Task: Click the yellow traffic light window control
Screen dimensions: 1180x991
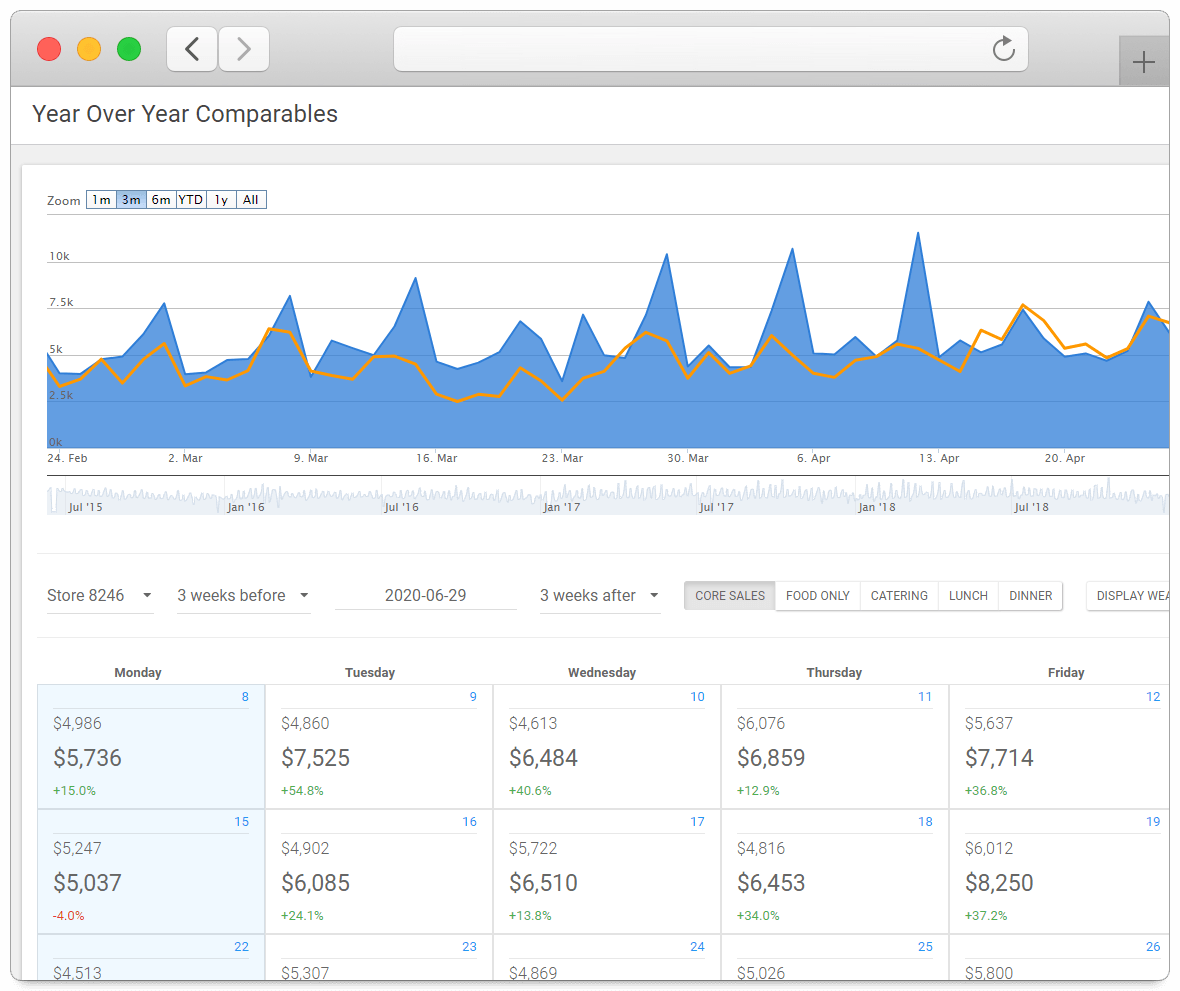Action: click(x=88, y=48)
